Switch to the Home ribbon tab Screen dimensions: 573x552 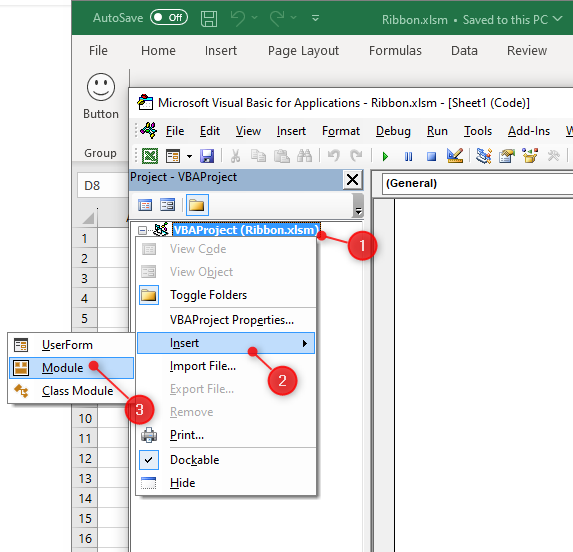coord(158,50)
